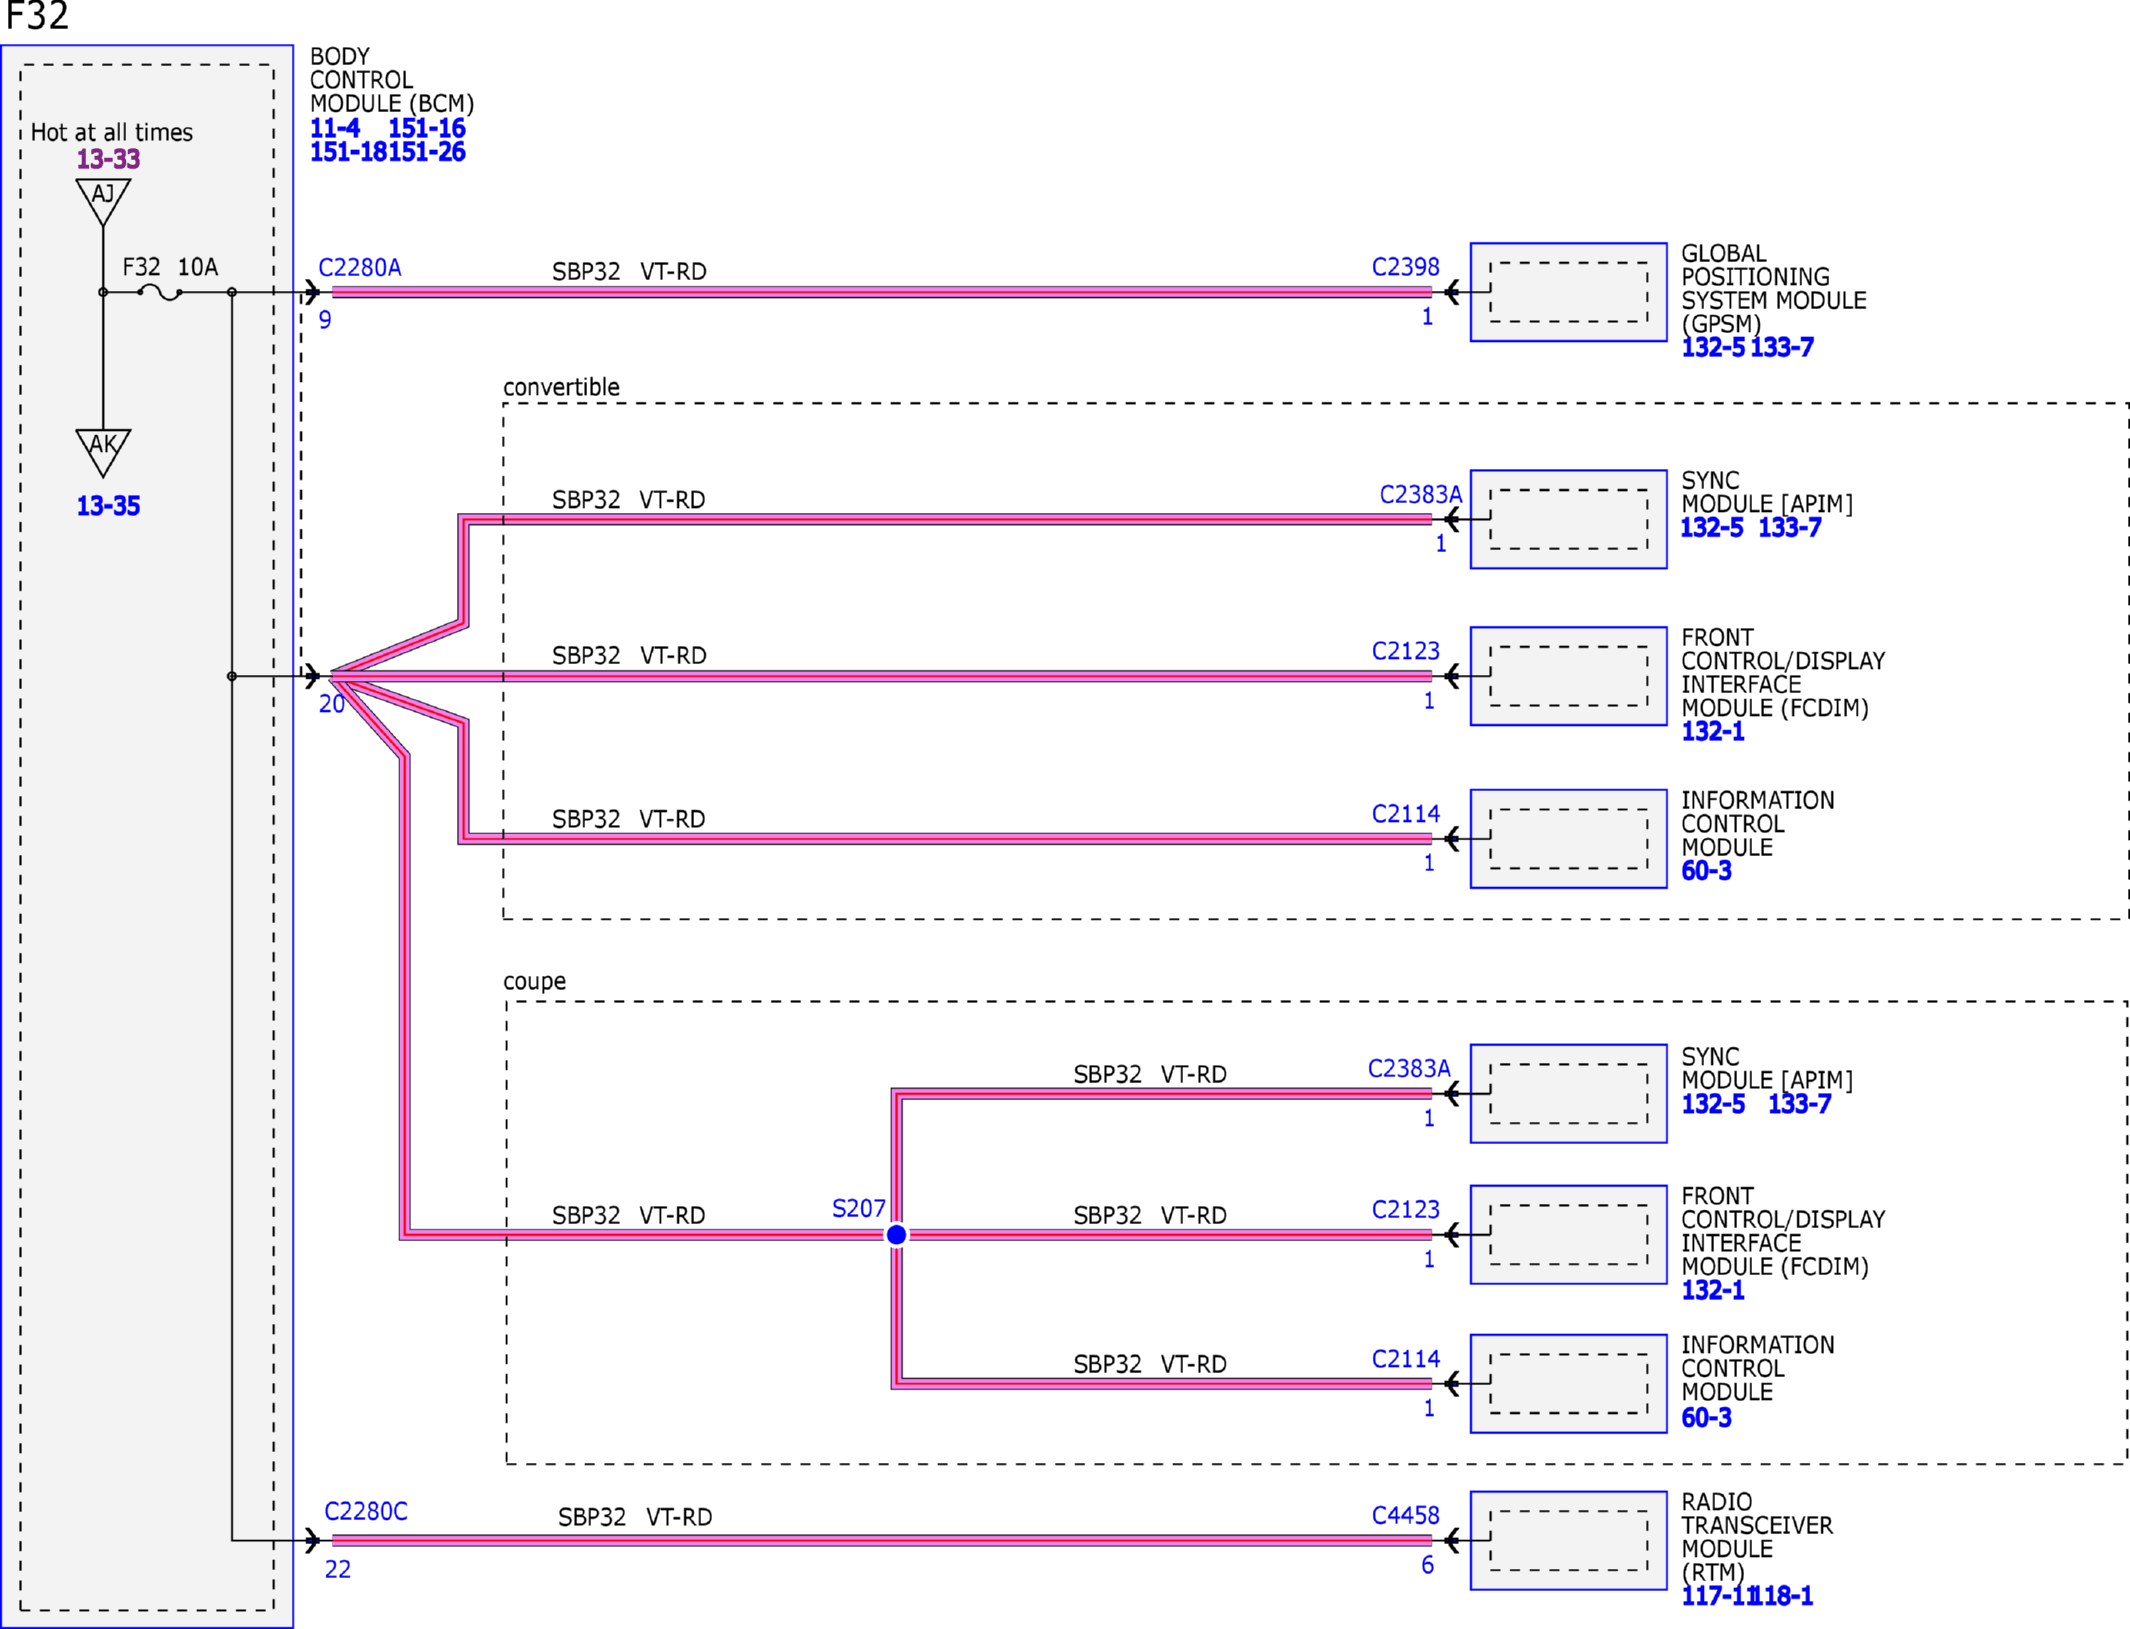Open BCM reference 11-4
The image size is (2130, 1629).
pyautogui.click(x=335, y=128)
